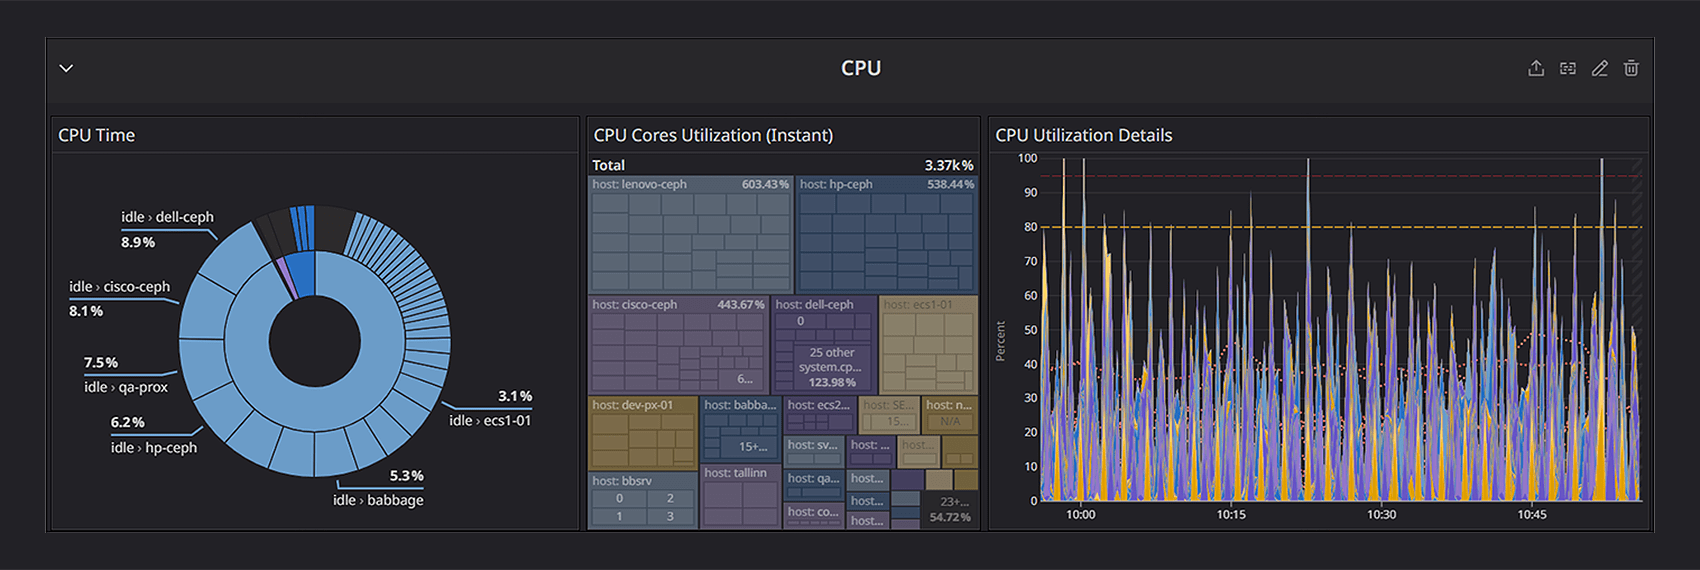Select the hp-ceph host treemap block

click(x=885, y=240)
